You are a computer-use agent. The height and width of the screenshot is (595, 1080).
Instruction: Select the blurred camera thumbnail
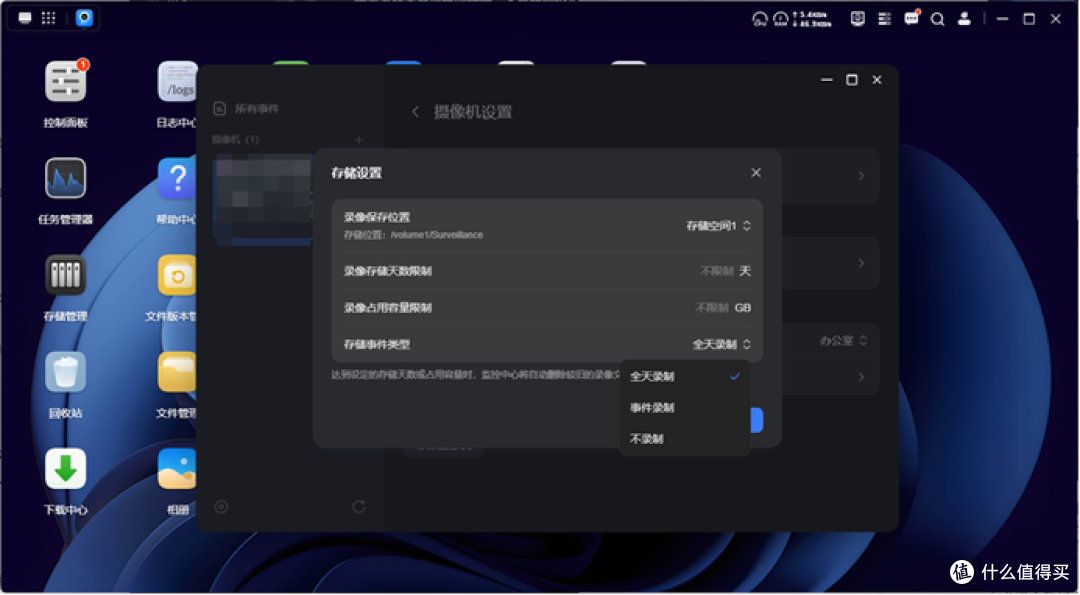262,200
